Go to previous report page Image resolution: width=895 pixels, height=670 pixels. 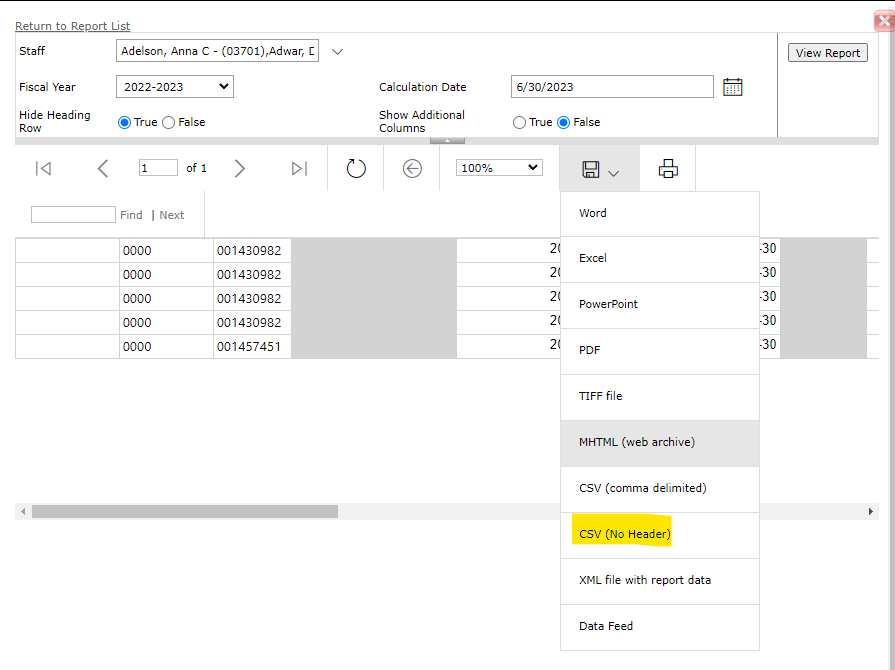[x=103, y=168]
